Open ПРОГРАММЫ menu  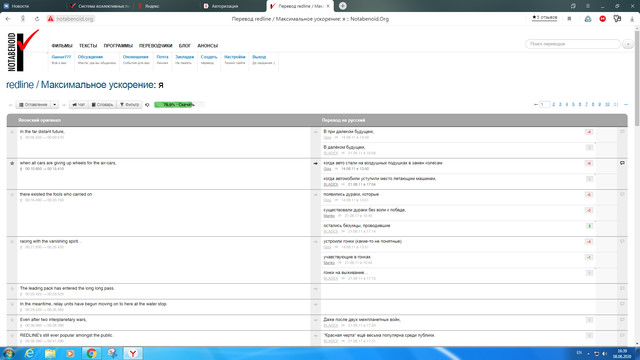tap(118, 46)
